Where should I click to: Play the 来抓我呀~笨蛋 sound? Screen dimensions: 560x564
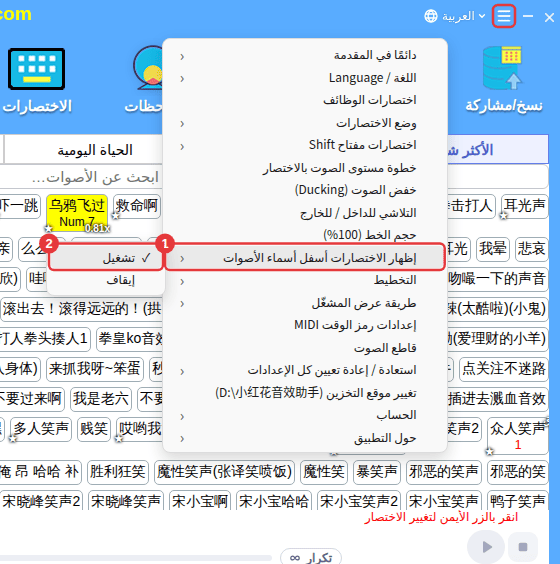(95, 369)
